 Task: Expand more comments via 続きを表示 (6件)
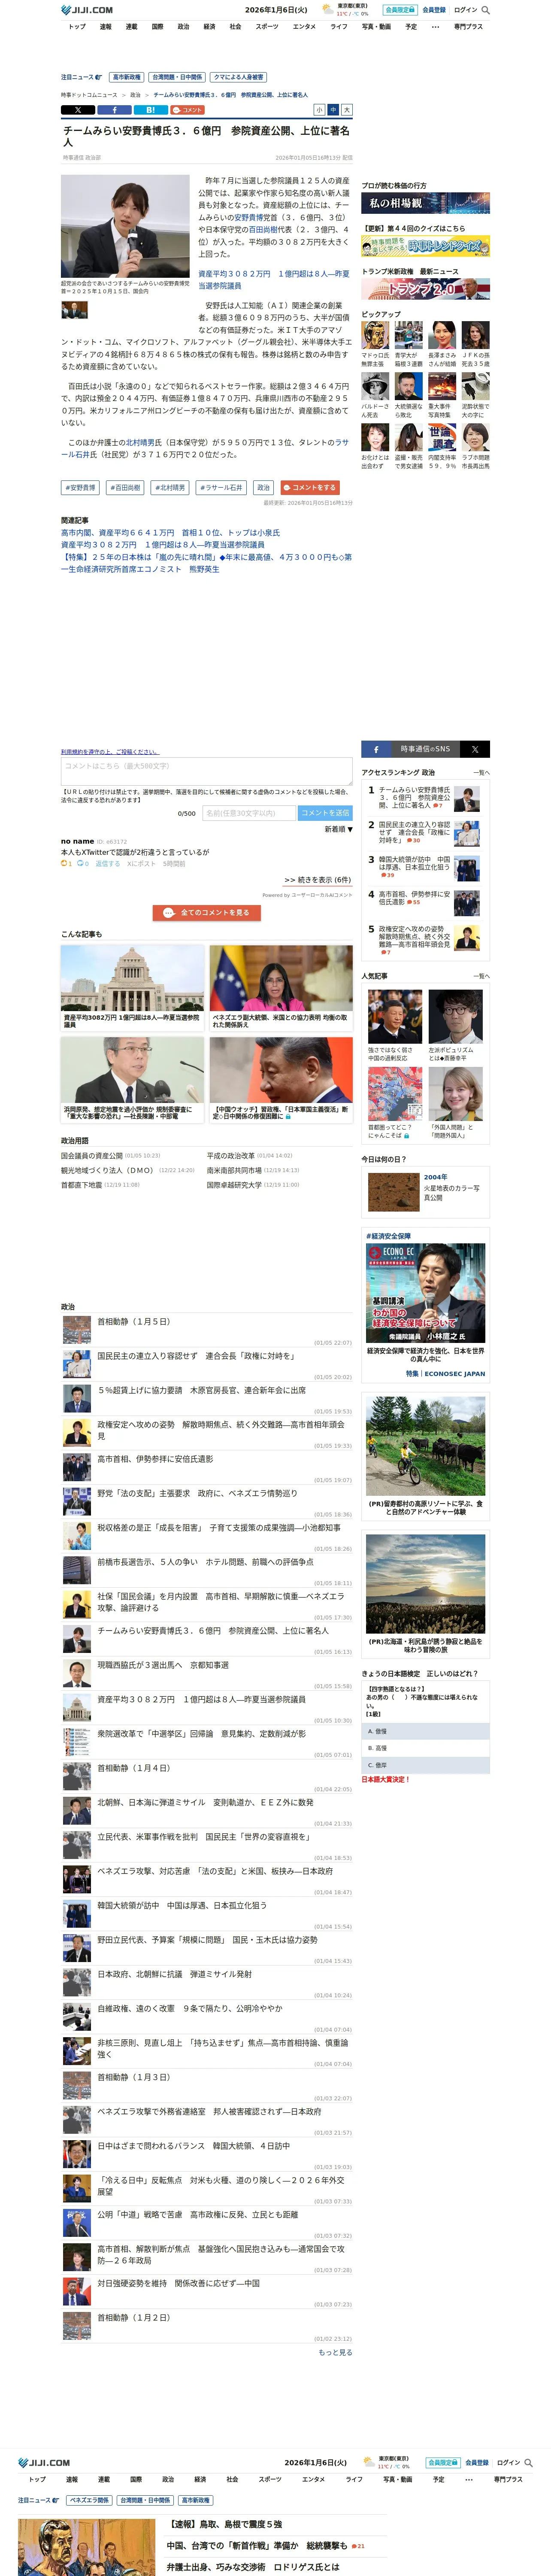click(x=317, y=880)
